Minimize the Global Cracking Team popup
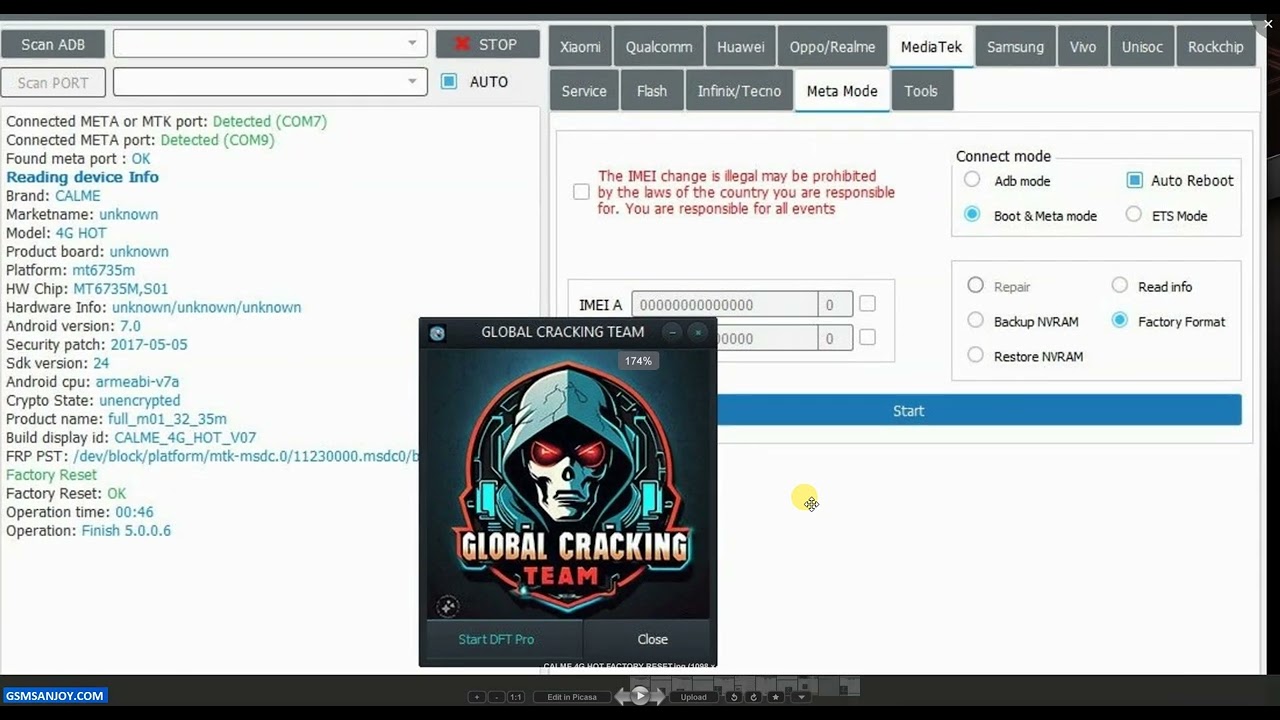 pyautogui.click(x=673, y=332)
